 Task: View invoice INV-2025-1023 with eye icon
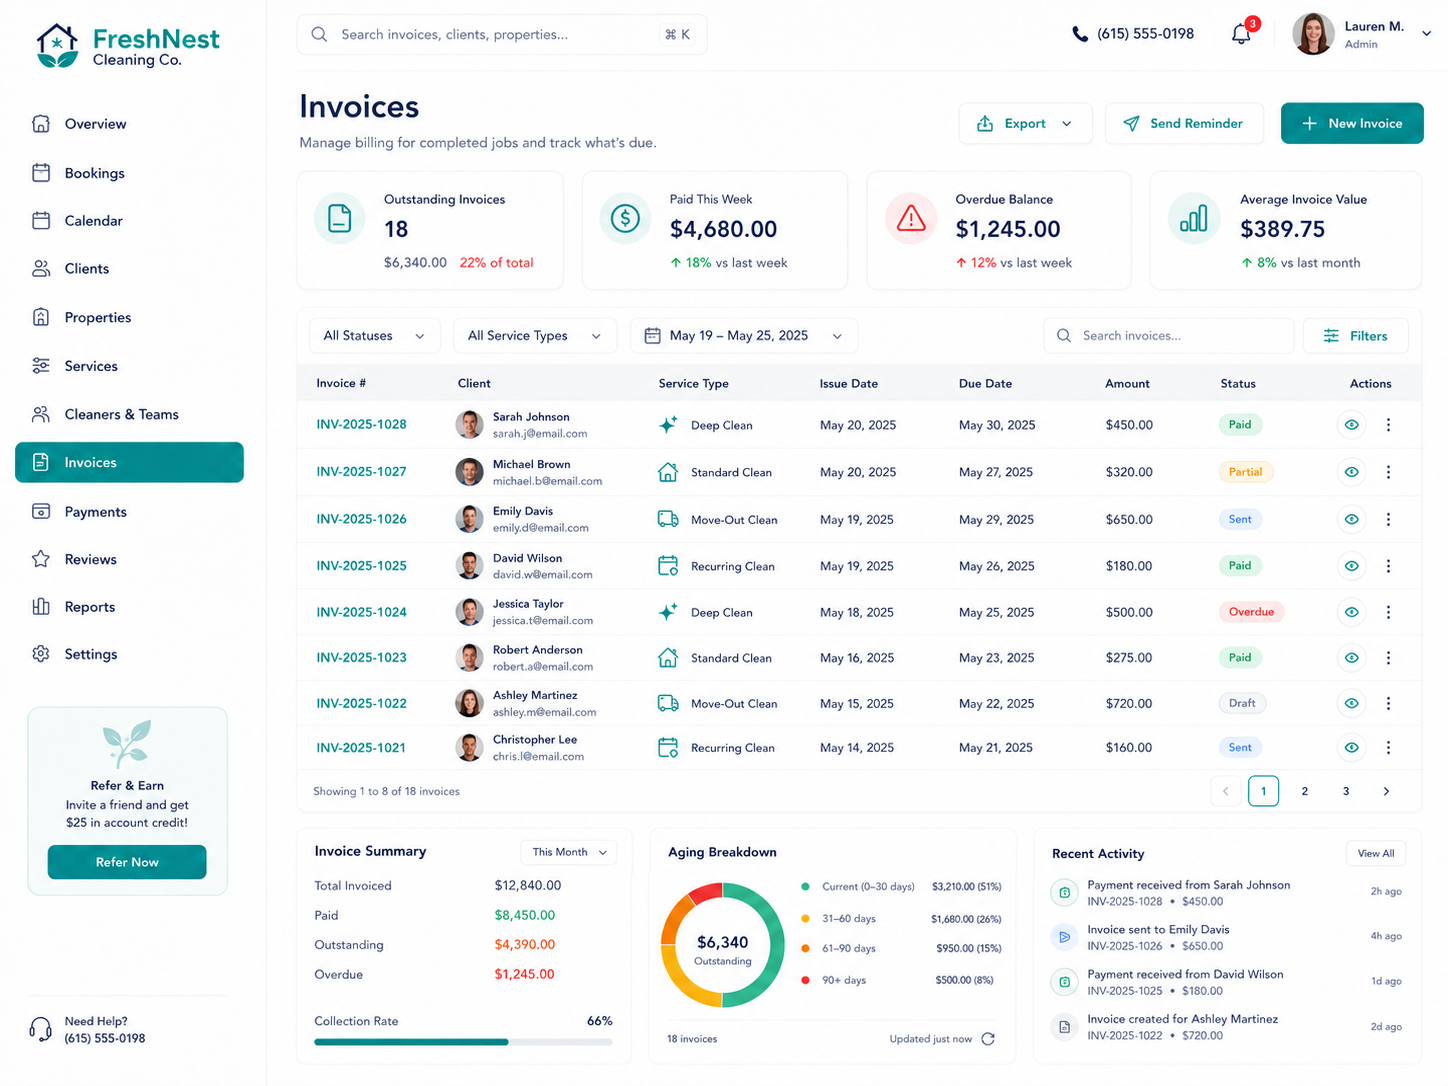coord(1351,658)
